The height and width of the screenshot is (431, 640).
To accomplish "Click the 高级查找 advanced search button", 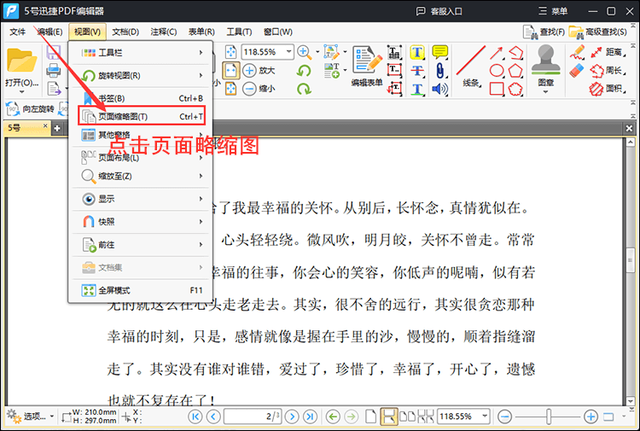I will [598, 31].
